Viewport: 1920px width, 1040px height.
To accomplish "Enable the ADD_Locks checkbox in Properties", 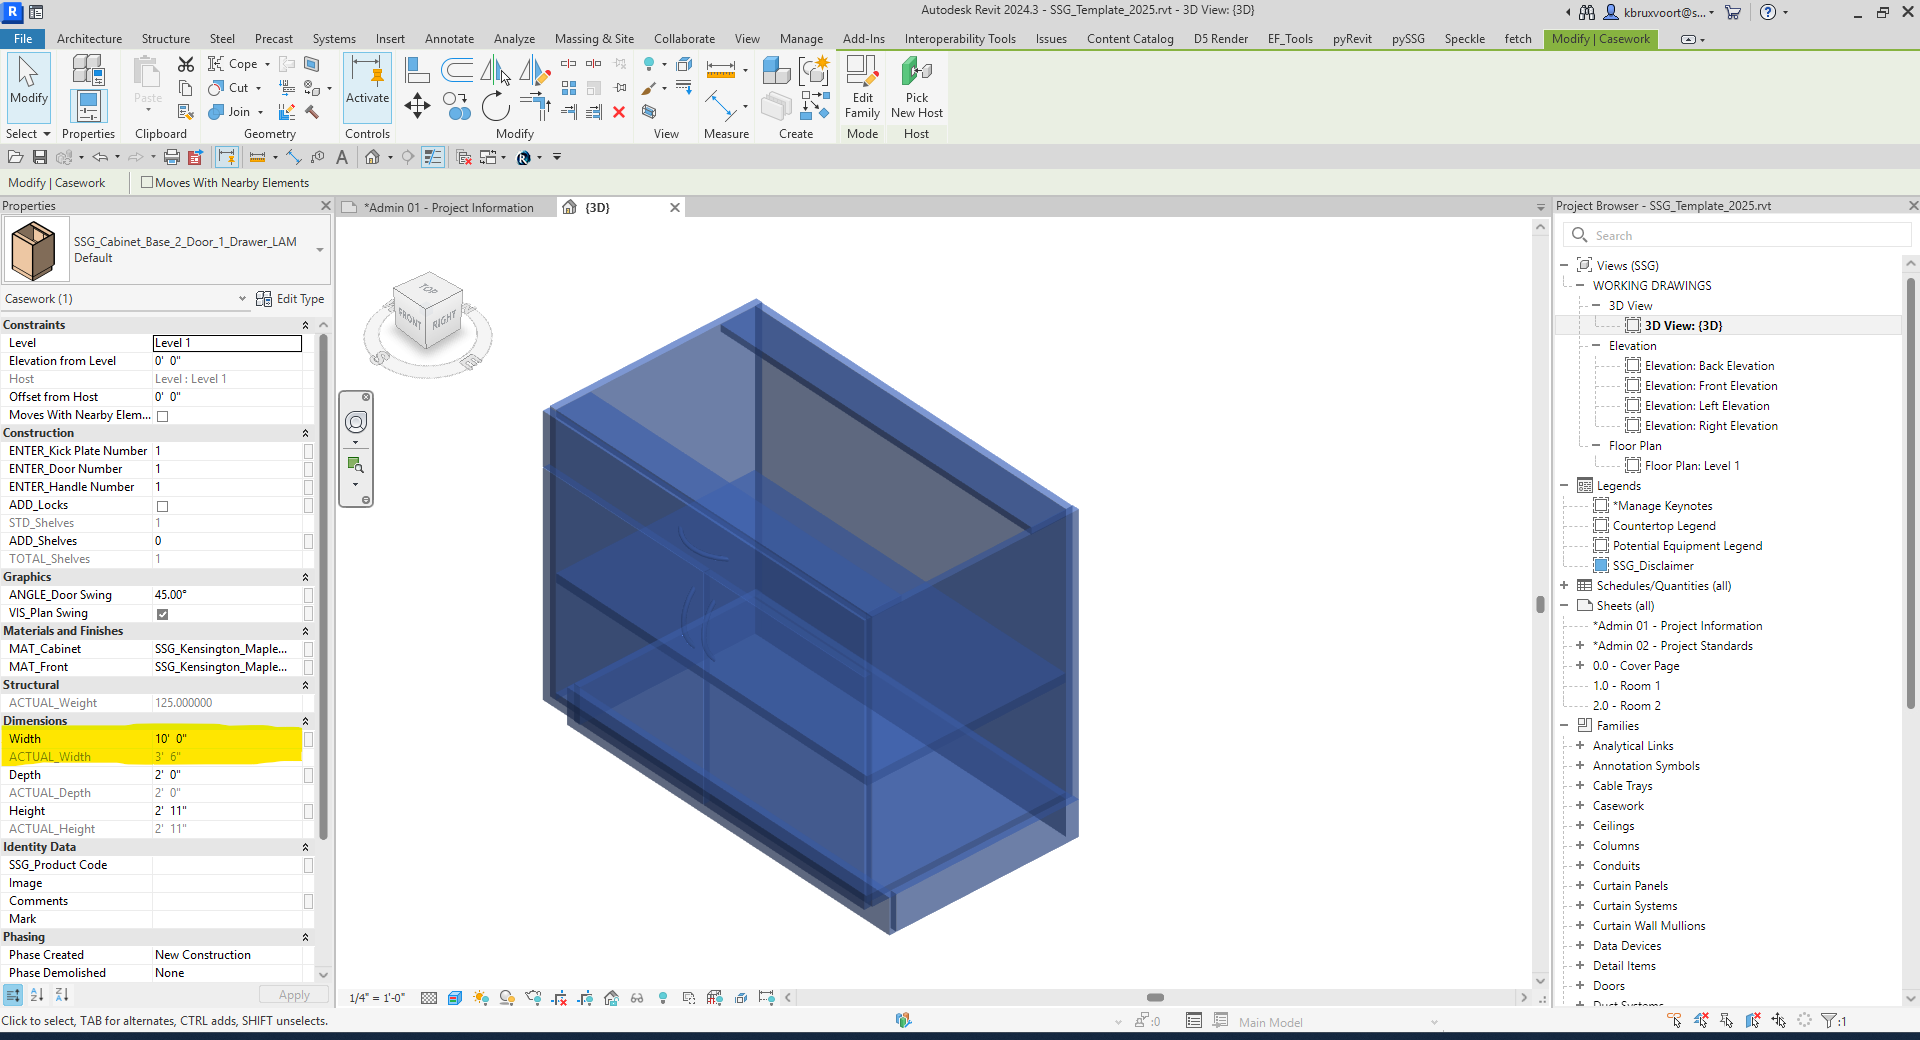I will 163,506.
